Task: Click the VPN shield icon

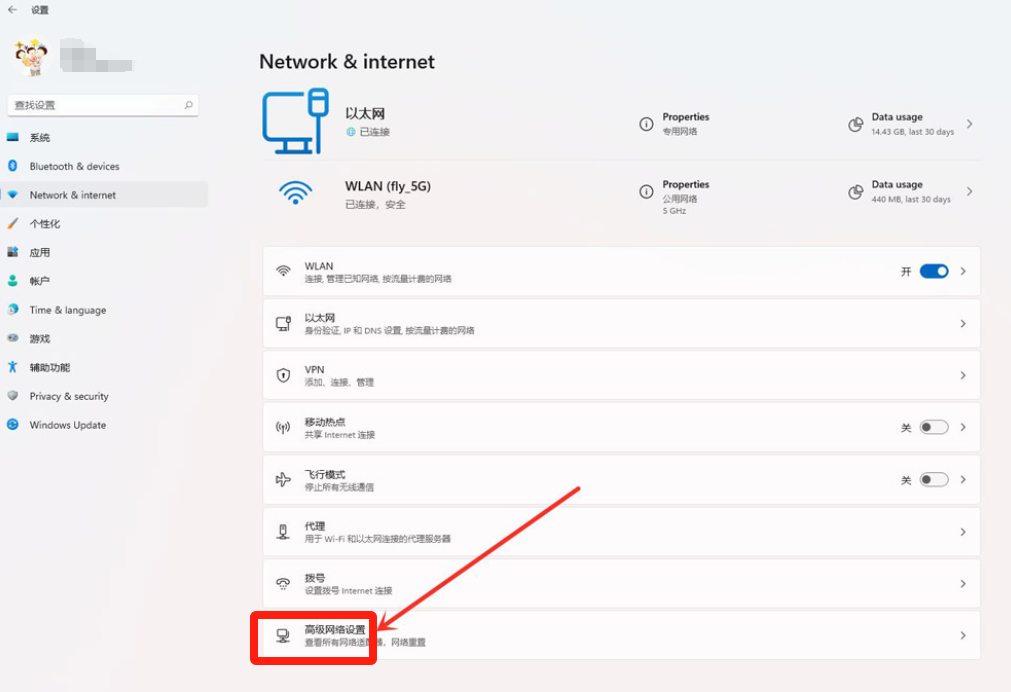Action: coord(283,375)
